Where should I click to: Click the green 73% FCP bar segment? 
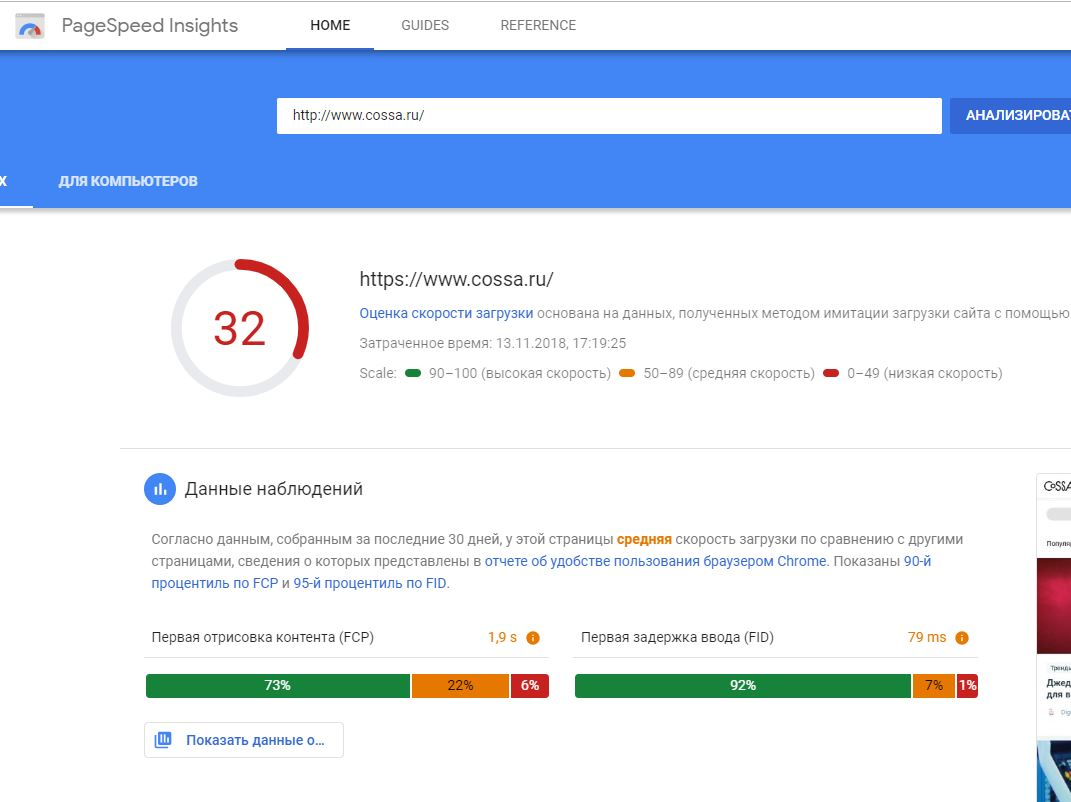pos(278,686)
